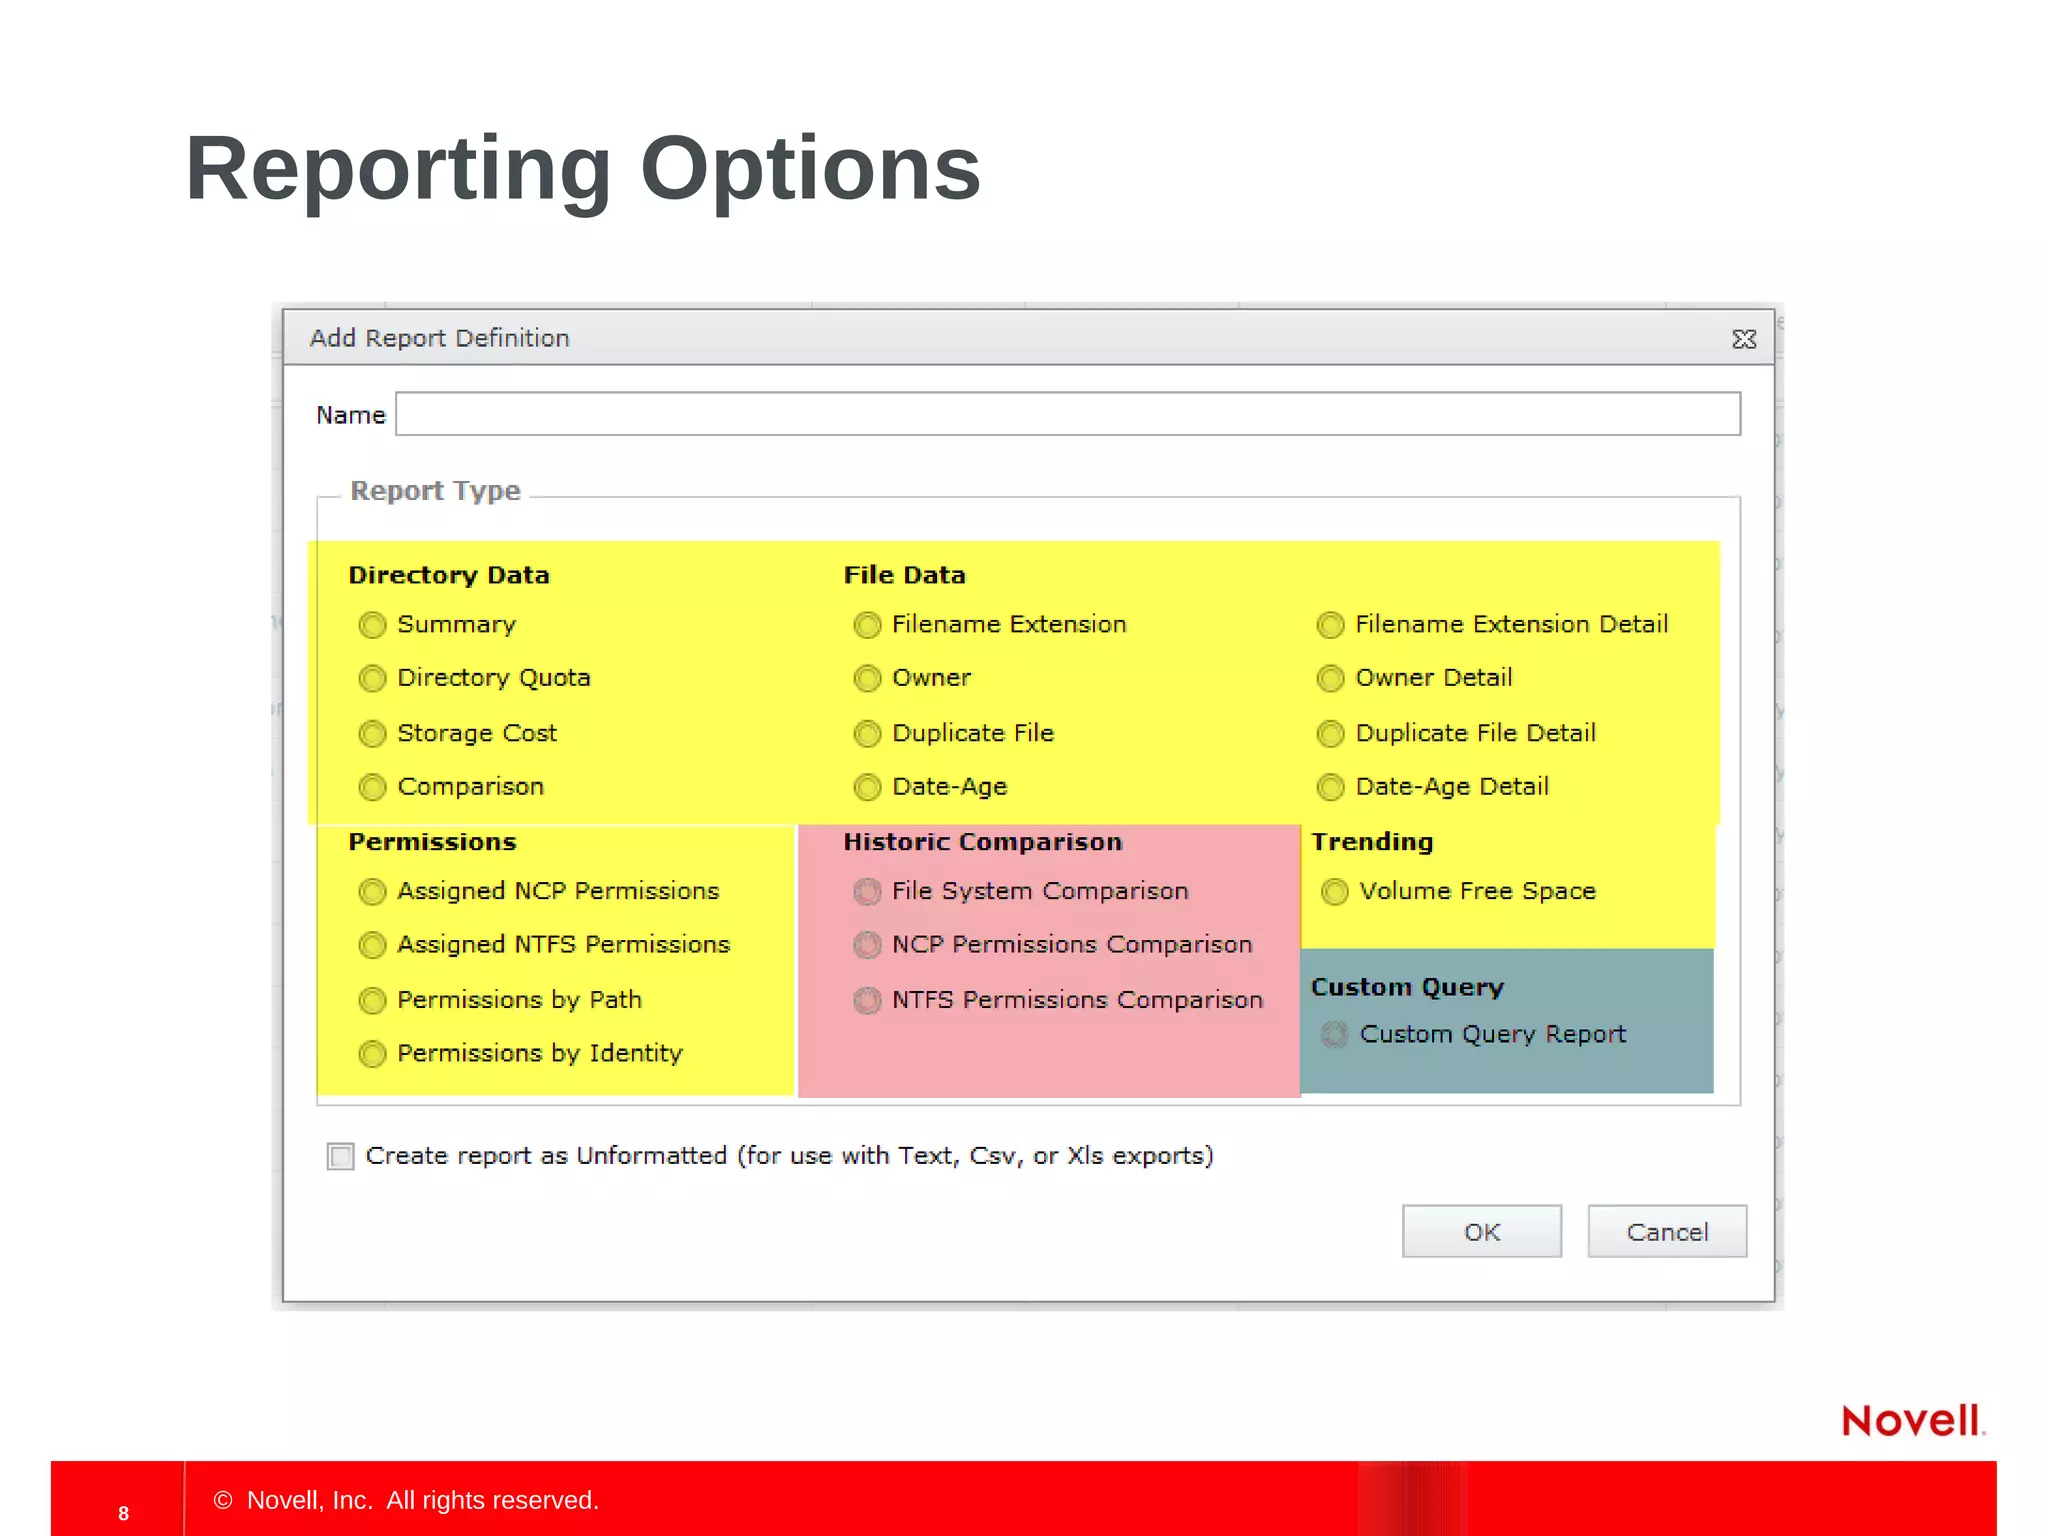The image size is (2048, 1536).
Task: Select the Directory Quota radio button
Action: 372,679
